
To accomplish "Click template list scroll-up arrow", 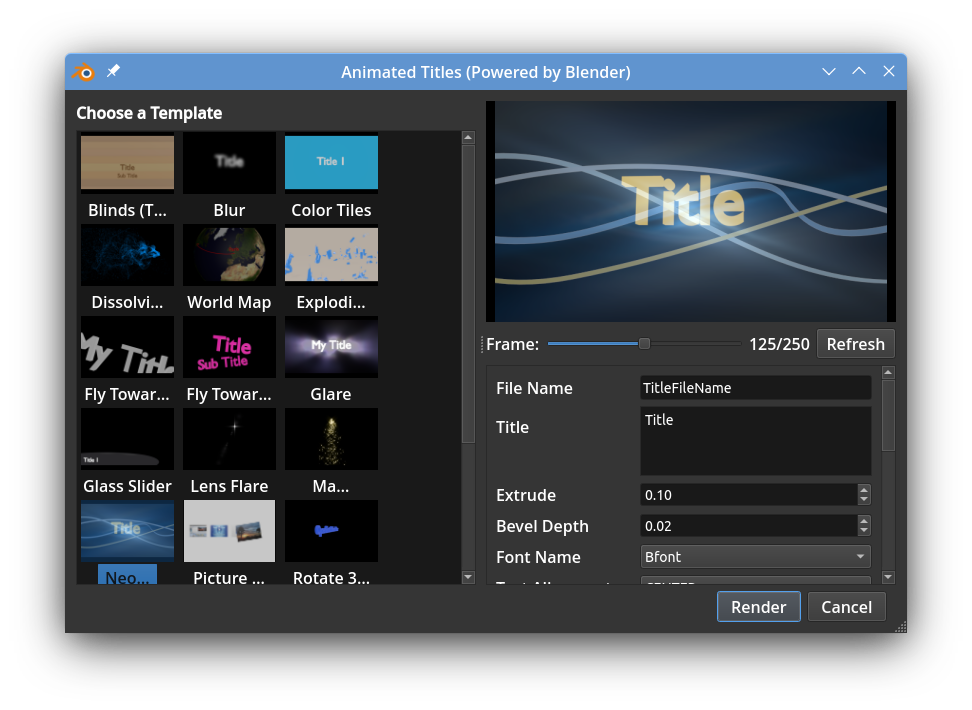I will (468, 138).
